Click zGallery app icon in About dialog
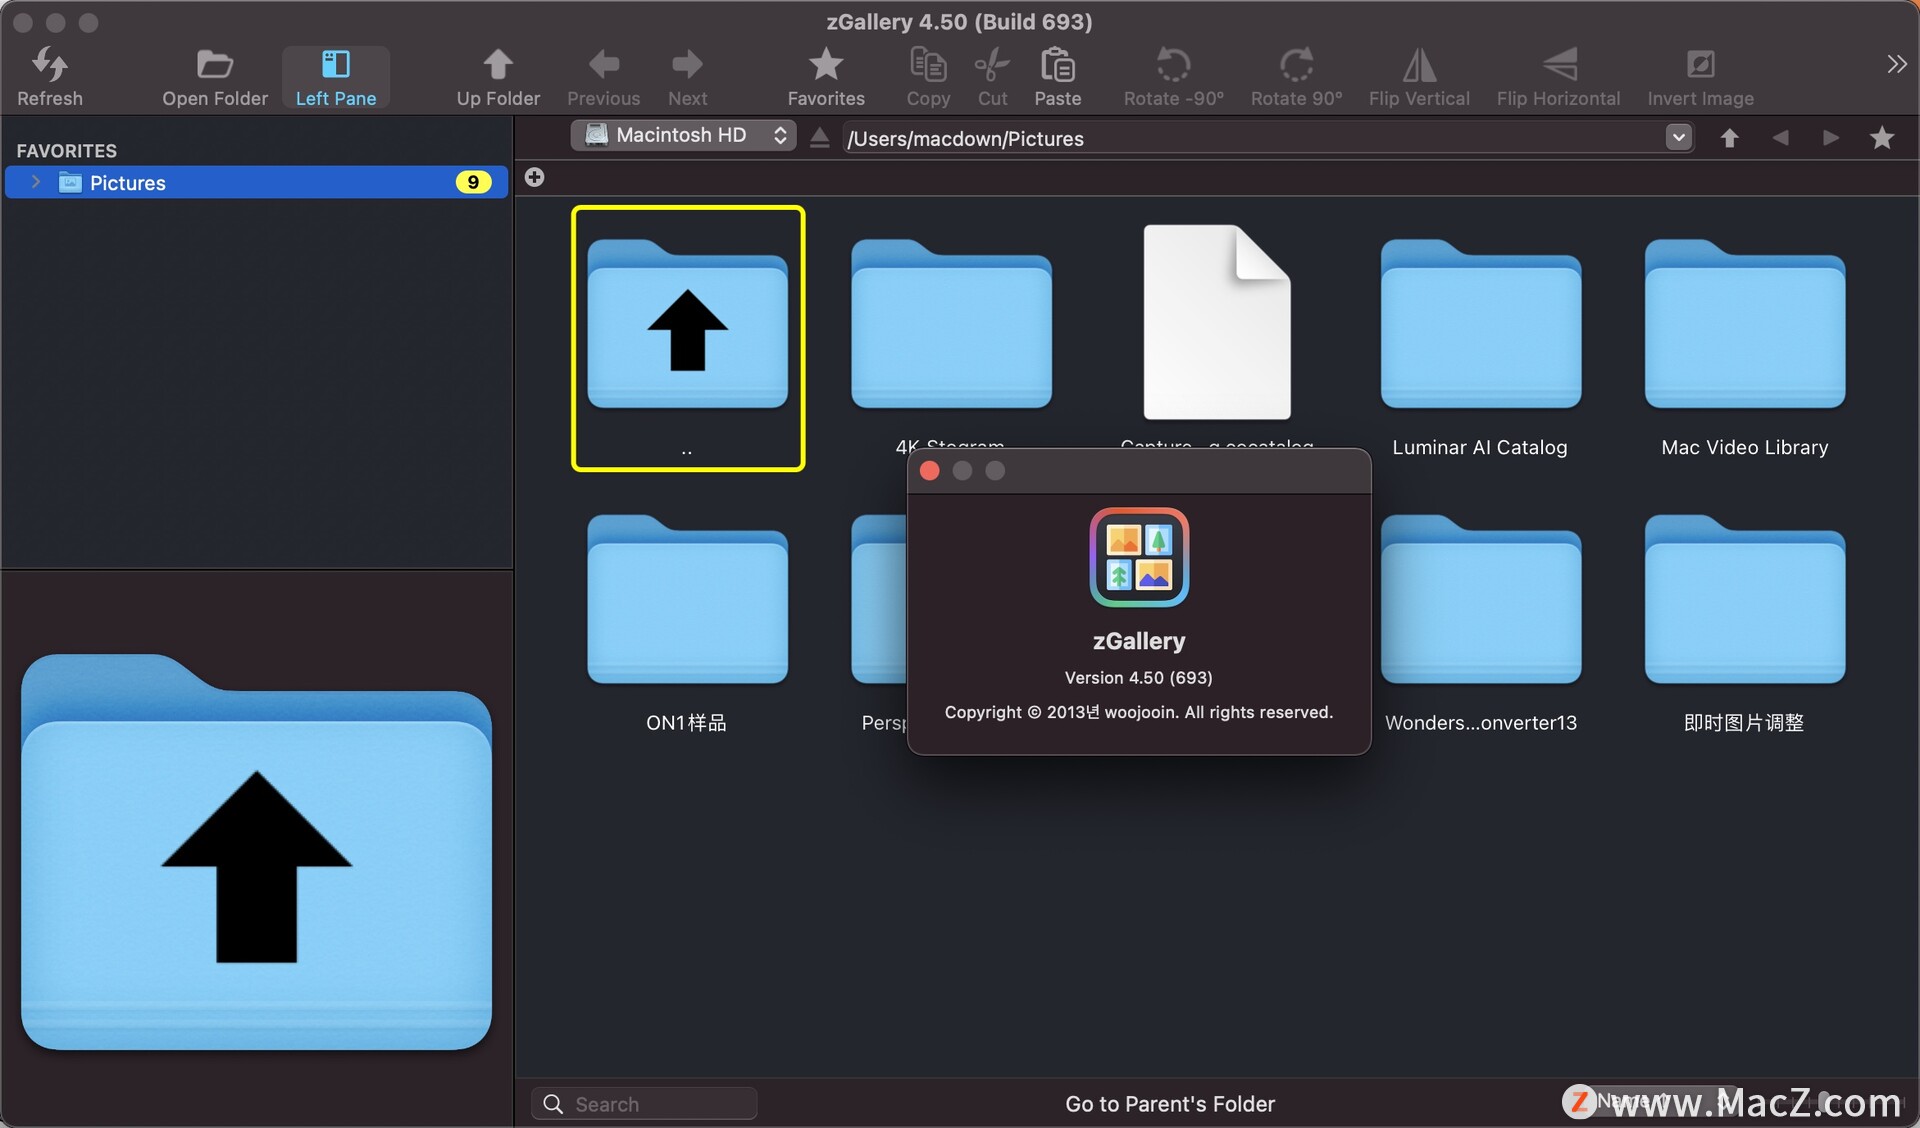 coord(1139,557)
